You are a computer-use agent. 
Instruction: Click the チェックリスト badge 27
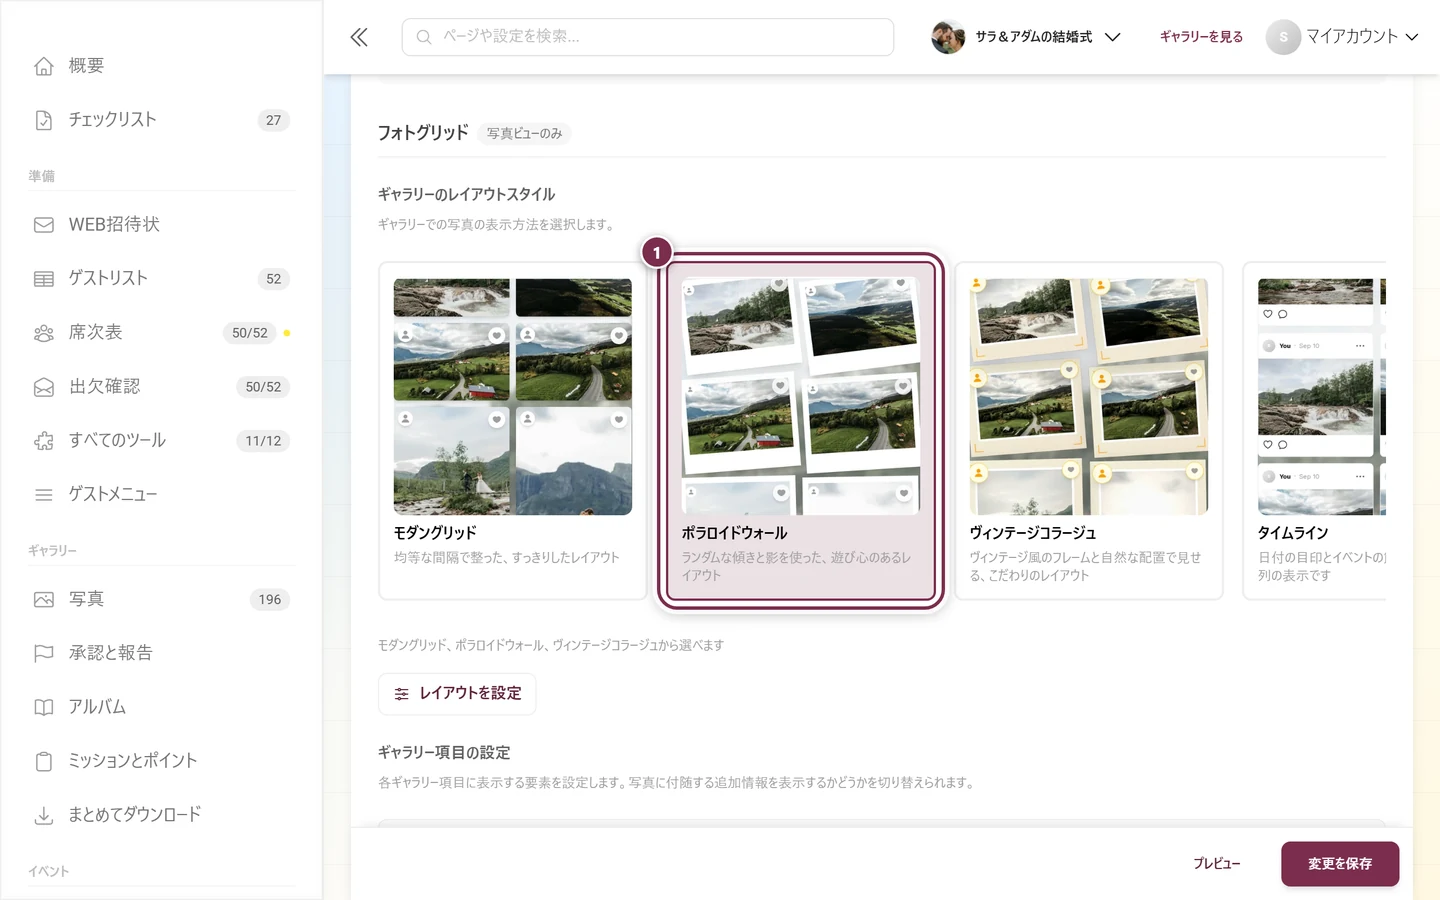274,120
